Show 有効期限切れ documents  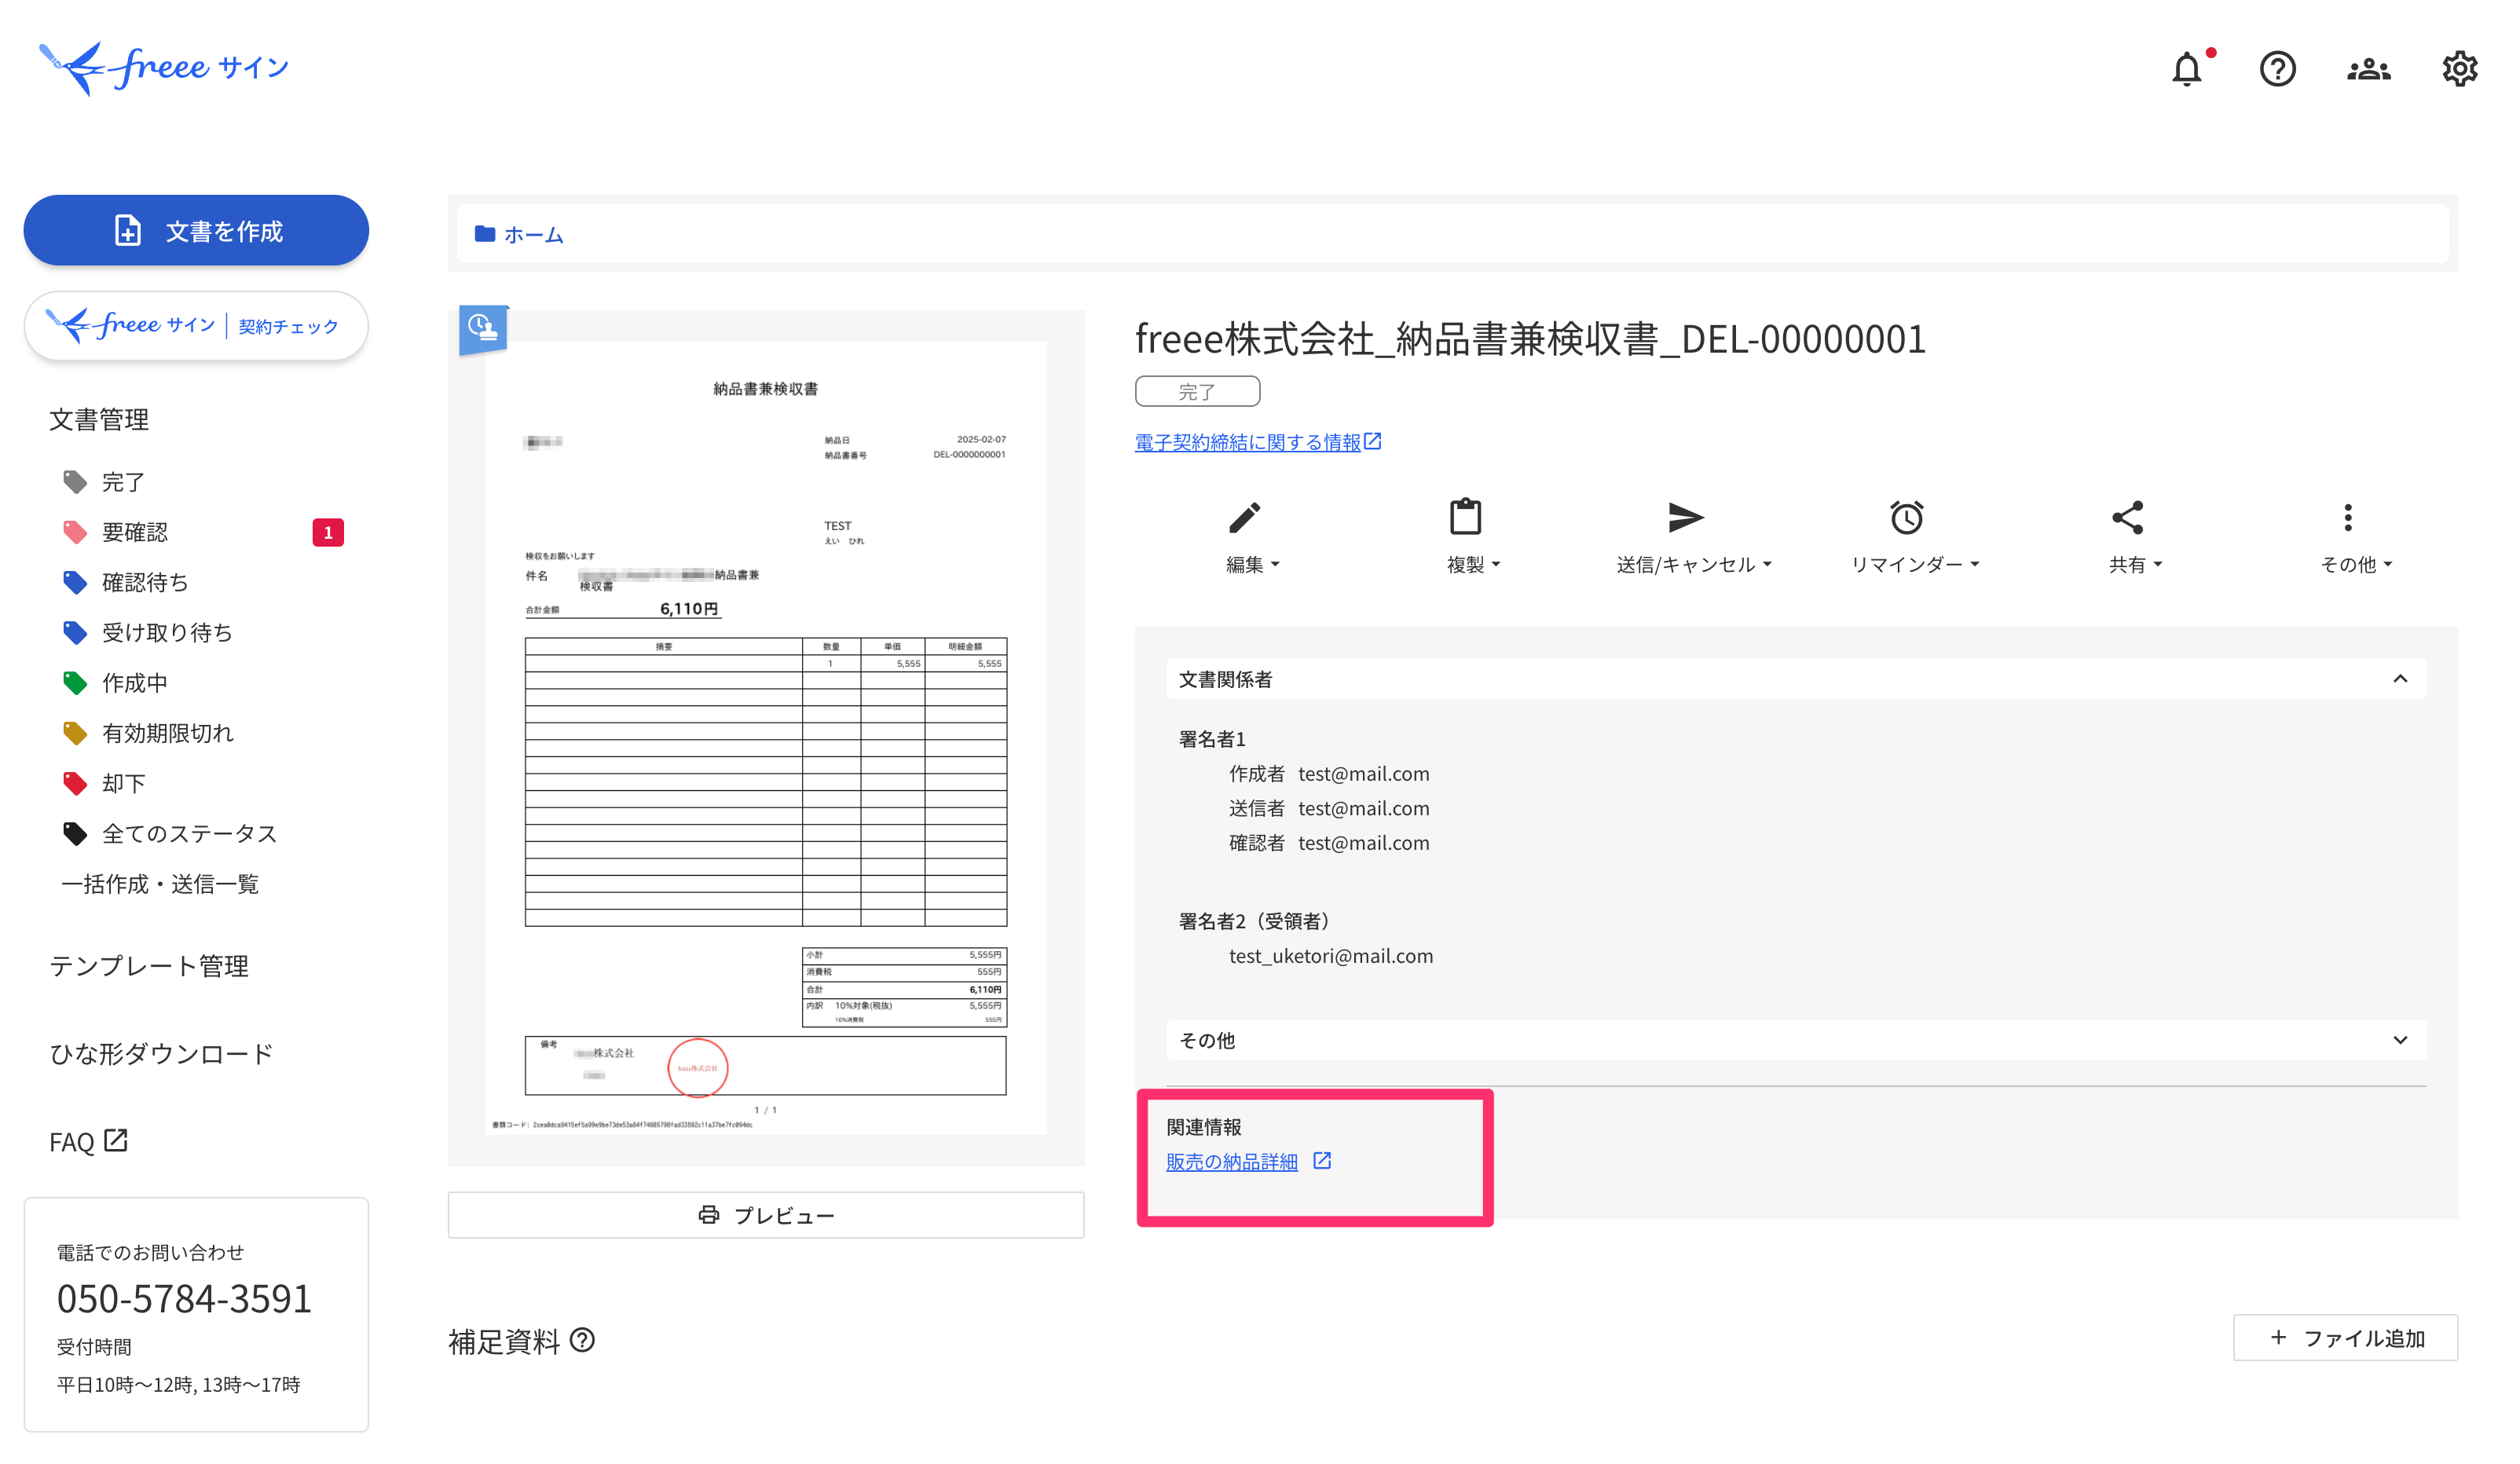pyautogui.click(x=168, y=733)
